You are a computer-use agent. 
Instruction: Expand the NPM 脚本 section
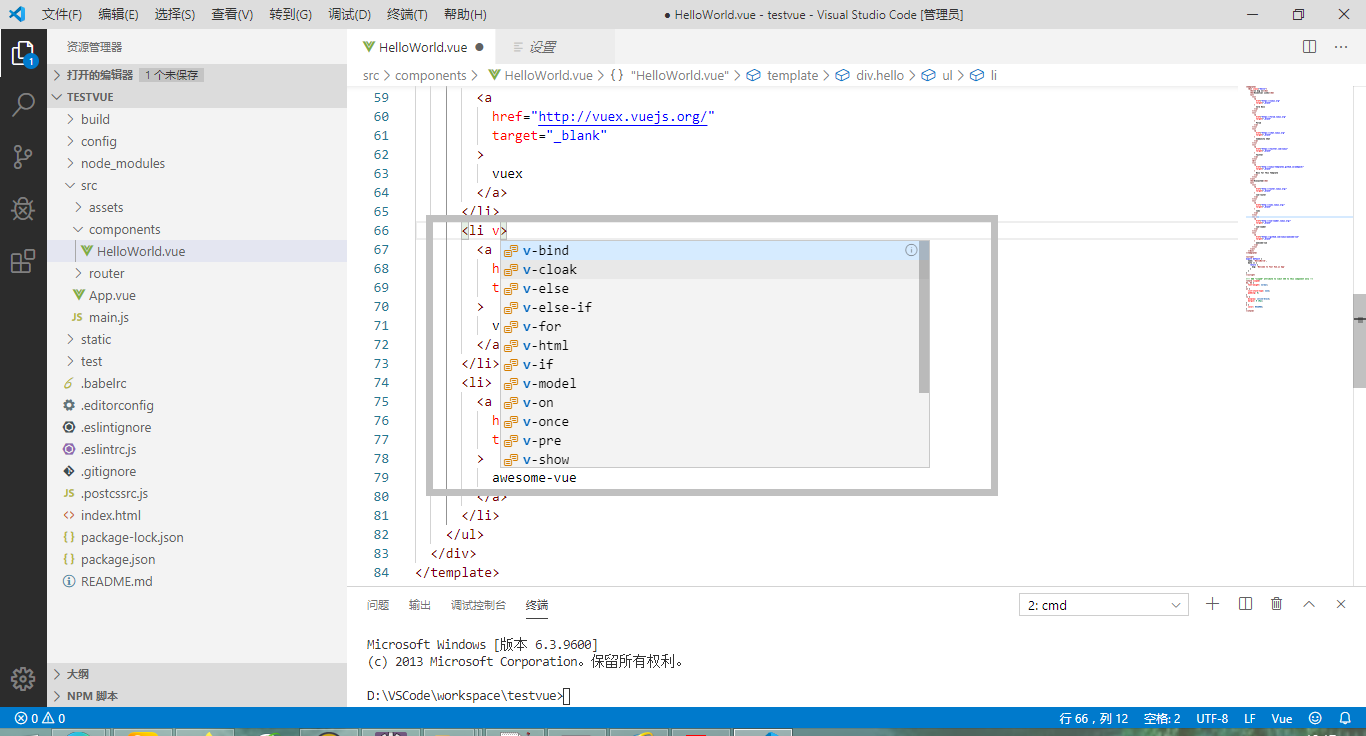click(x=197, y=696)
